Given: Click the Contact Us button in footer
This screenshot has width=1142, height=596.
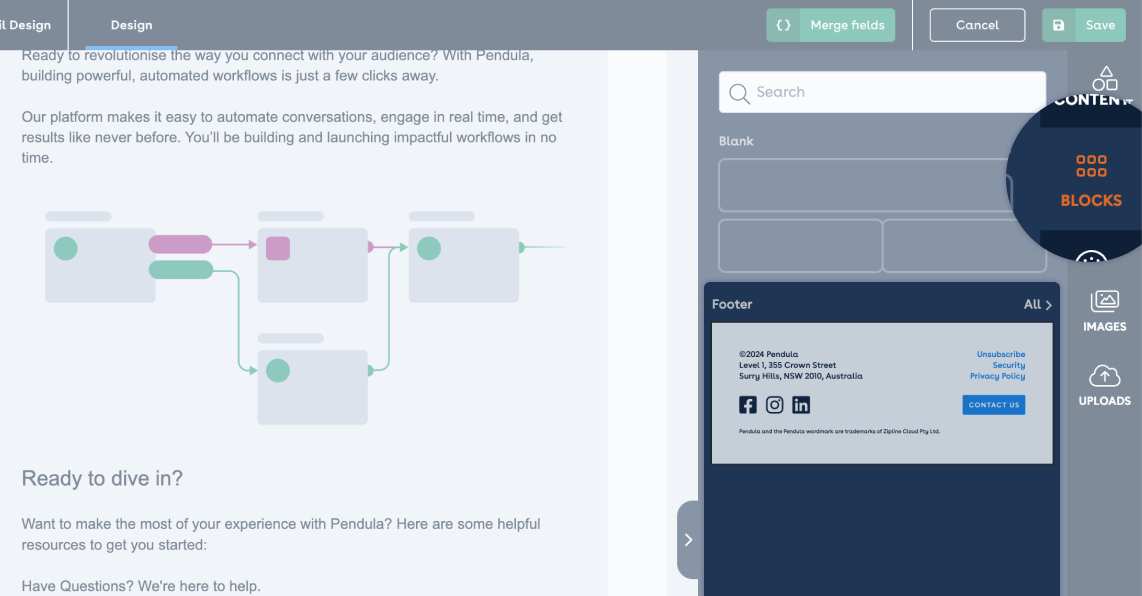Looking at the screenshot, I should tap(994, 405).
